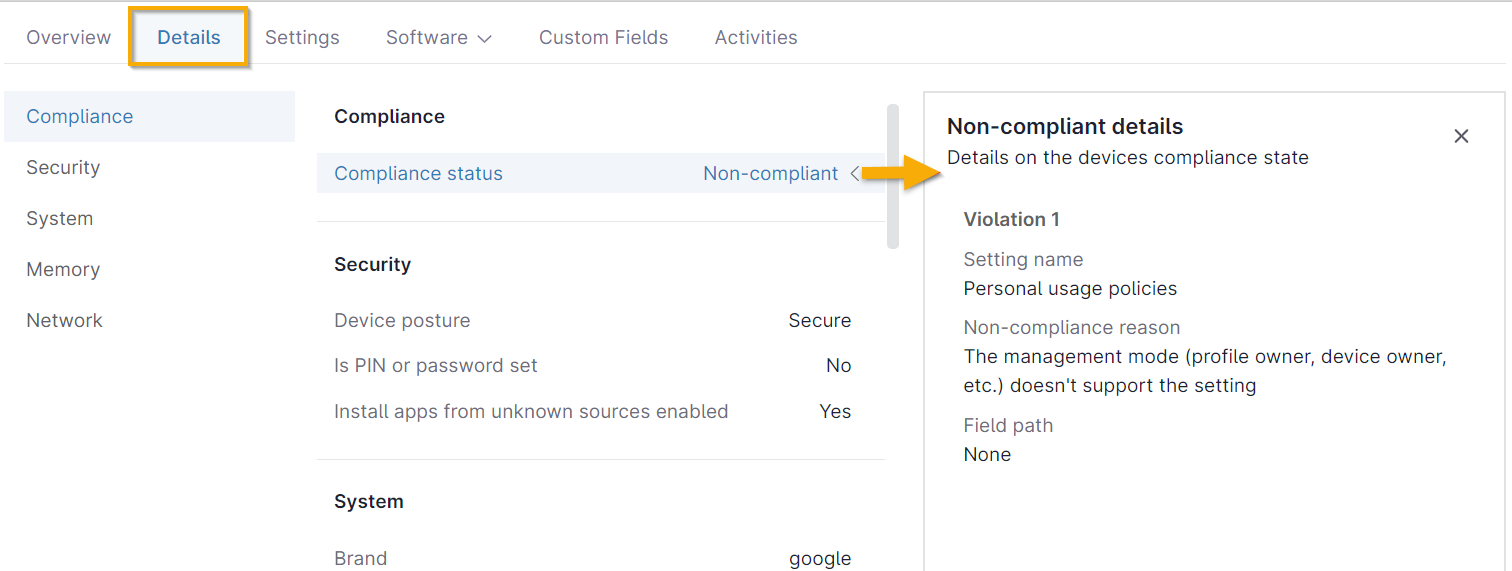Image resolution: width=1512 pixels, height=571 pixels.
Task: Expand the Software tab dropdown arrow
Action: coord(485,38)
